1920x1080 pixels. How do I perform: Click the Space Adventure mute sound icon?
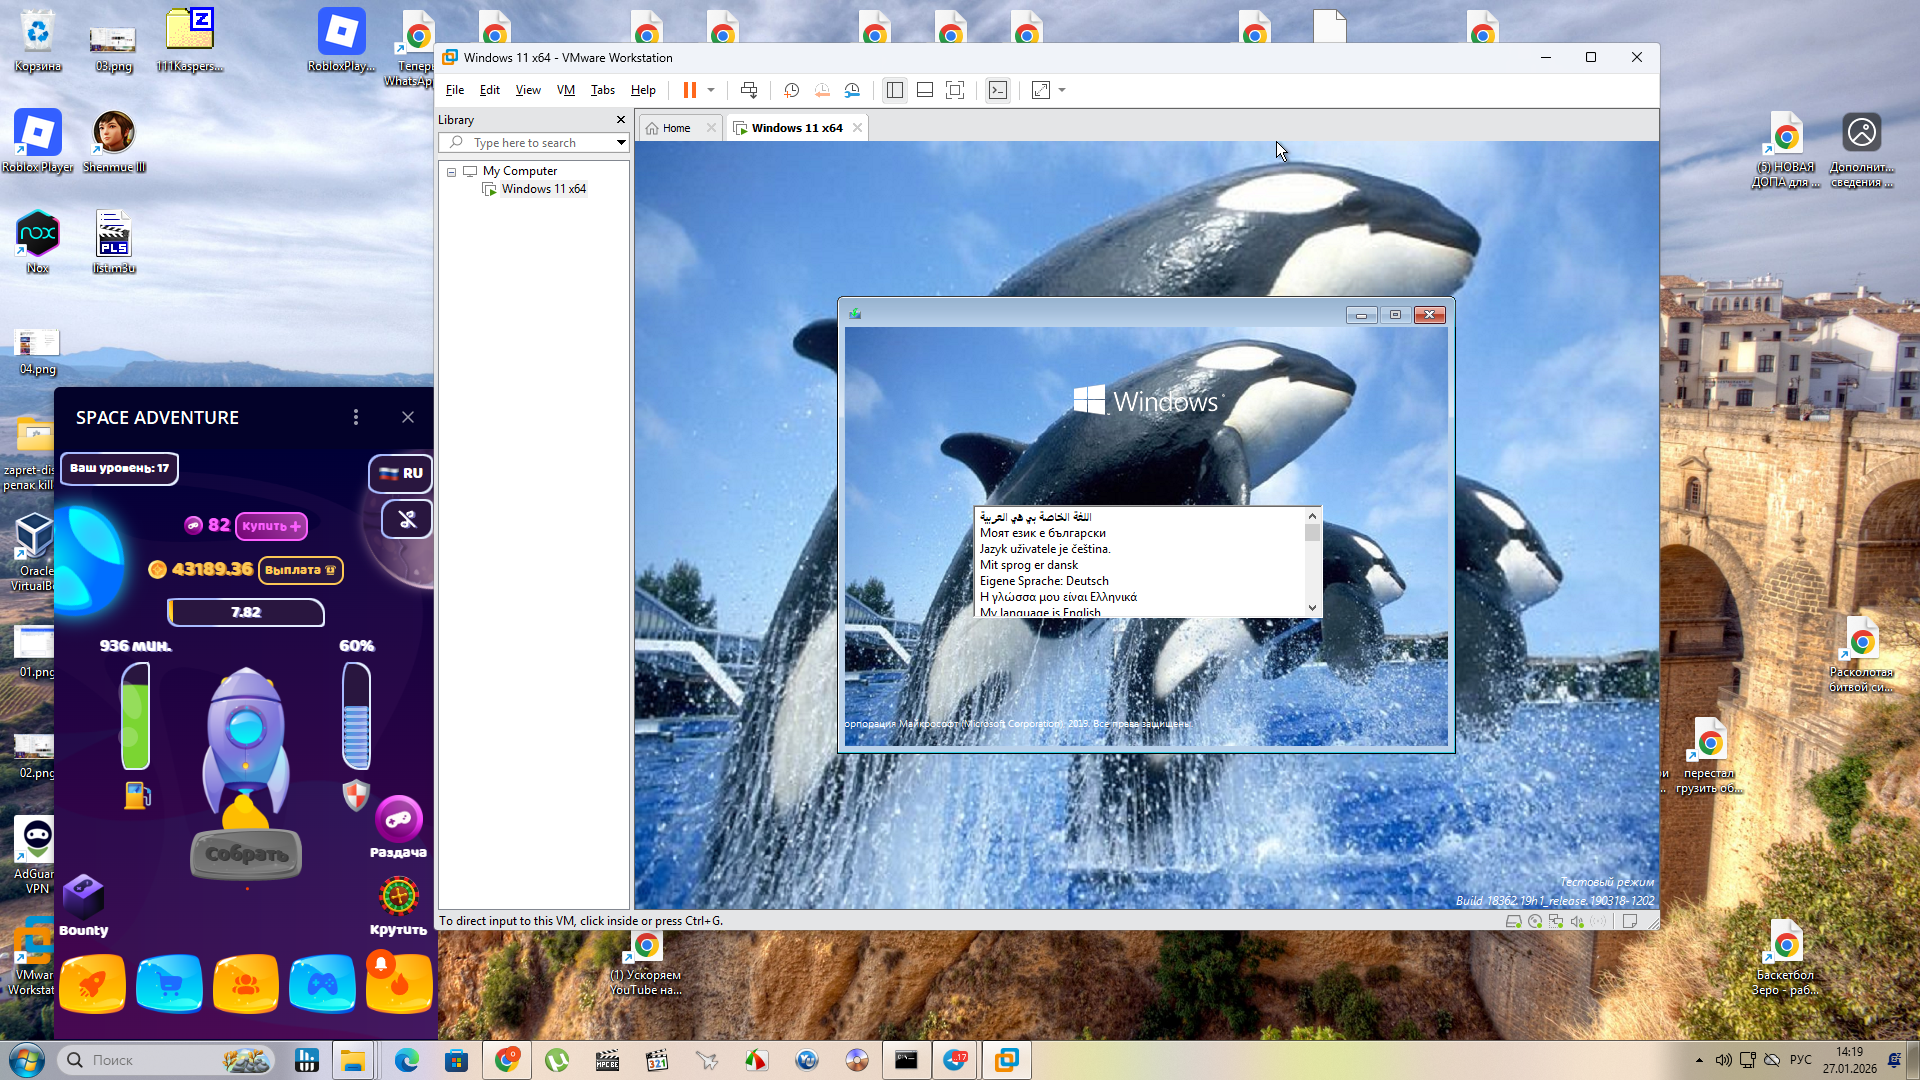(x=407, y=519)
